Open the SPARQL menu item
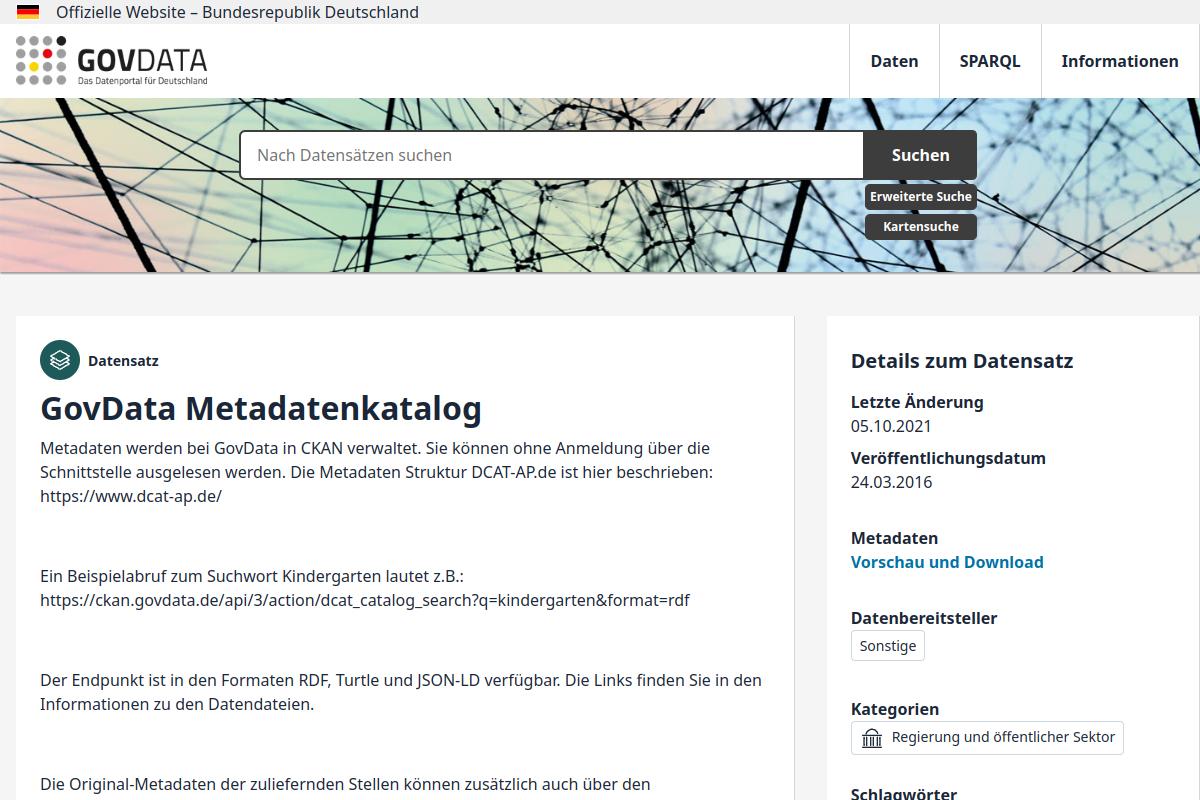Image resolution: width=1200 pixels, height=800 pixels. pos(990,61)
